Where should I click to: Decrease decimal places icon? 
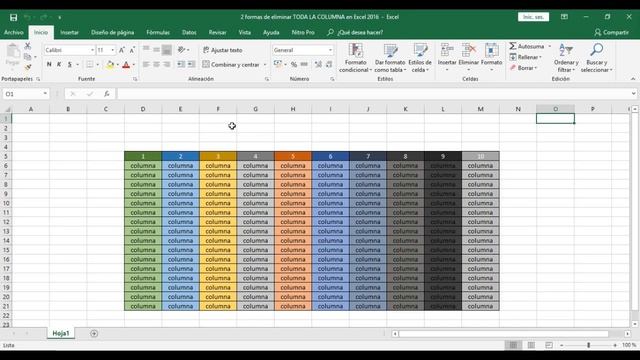click(329, 64)
